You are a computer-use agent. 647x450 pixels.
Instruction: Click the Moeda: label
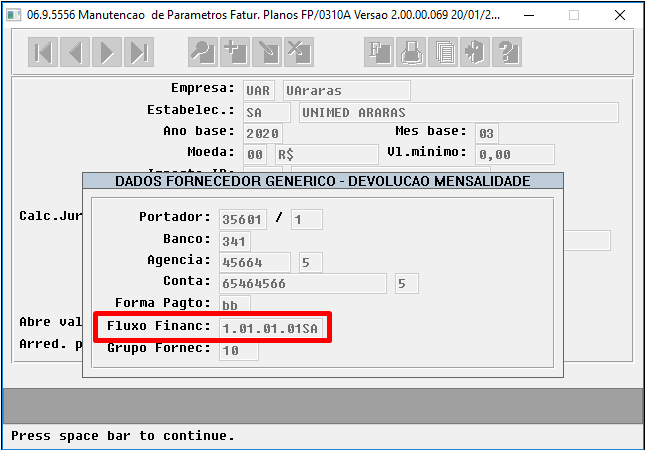tap(211, 152)
